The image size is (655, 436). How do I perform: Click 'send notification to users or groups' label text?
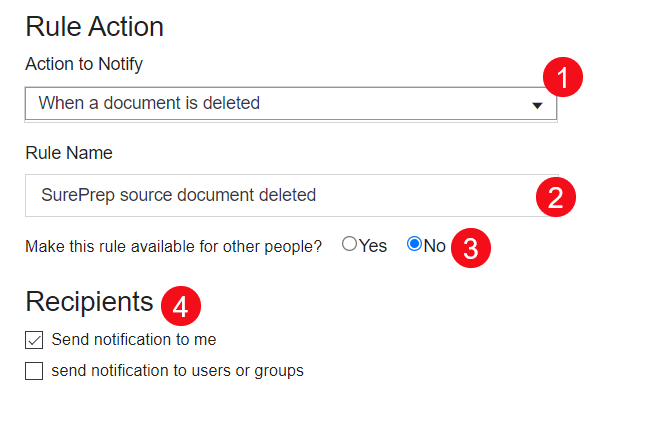178,371
